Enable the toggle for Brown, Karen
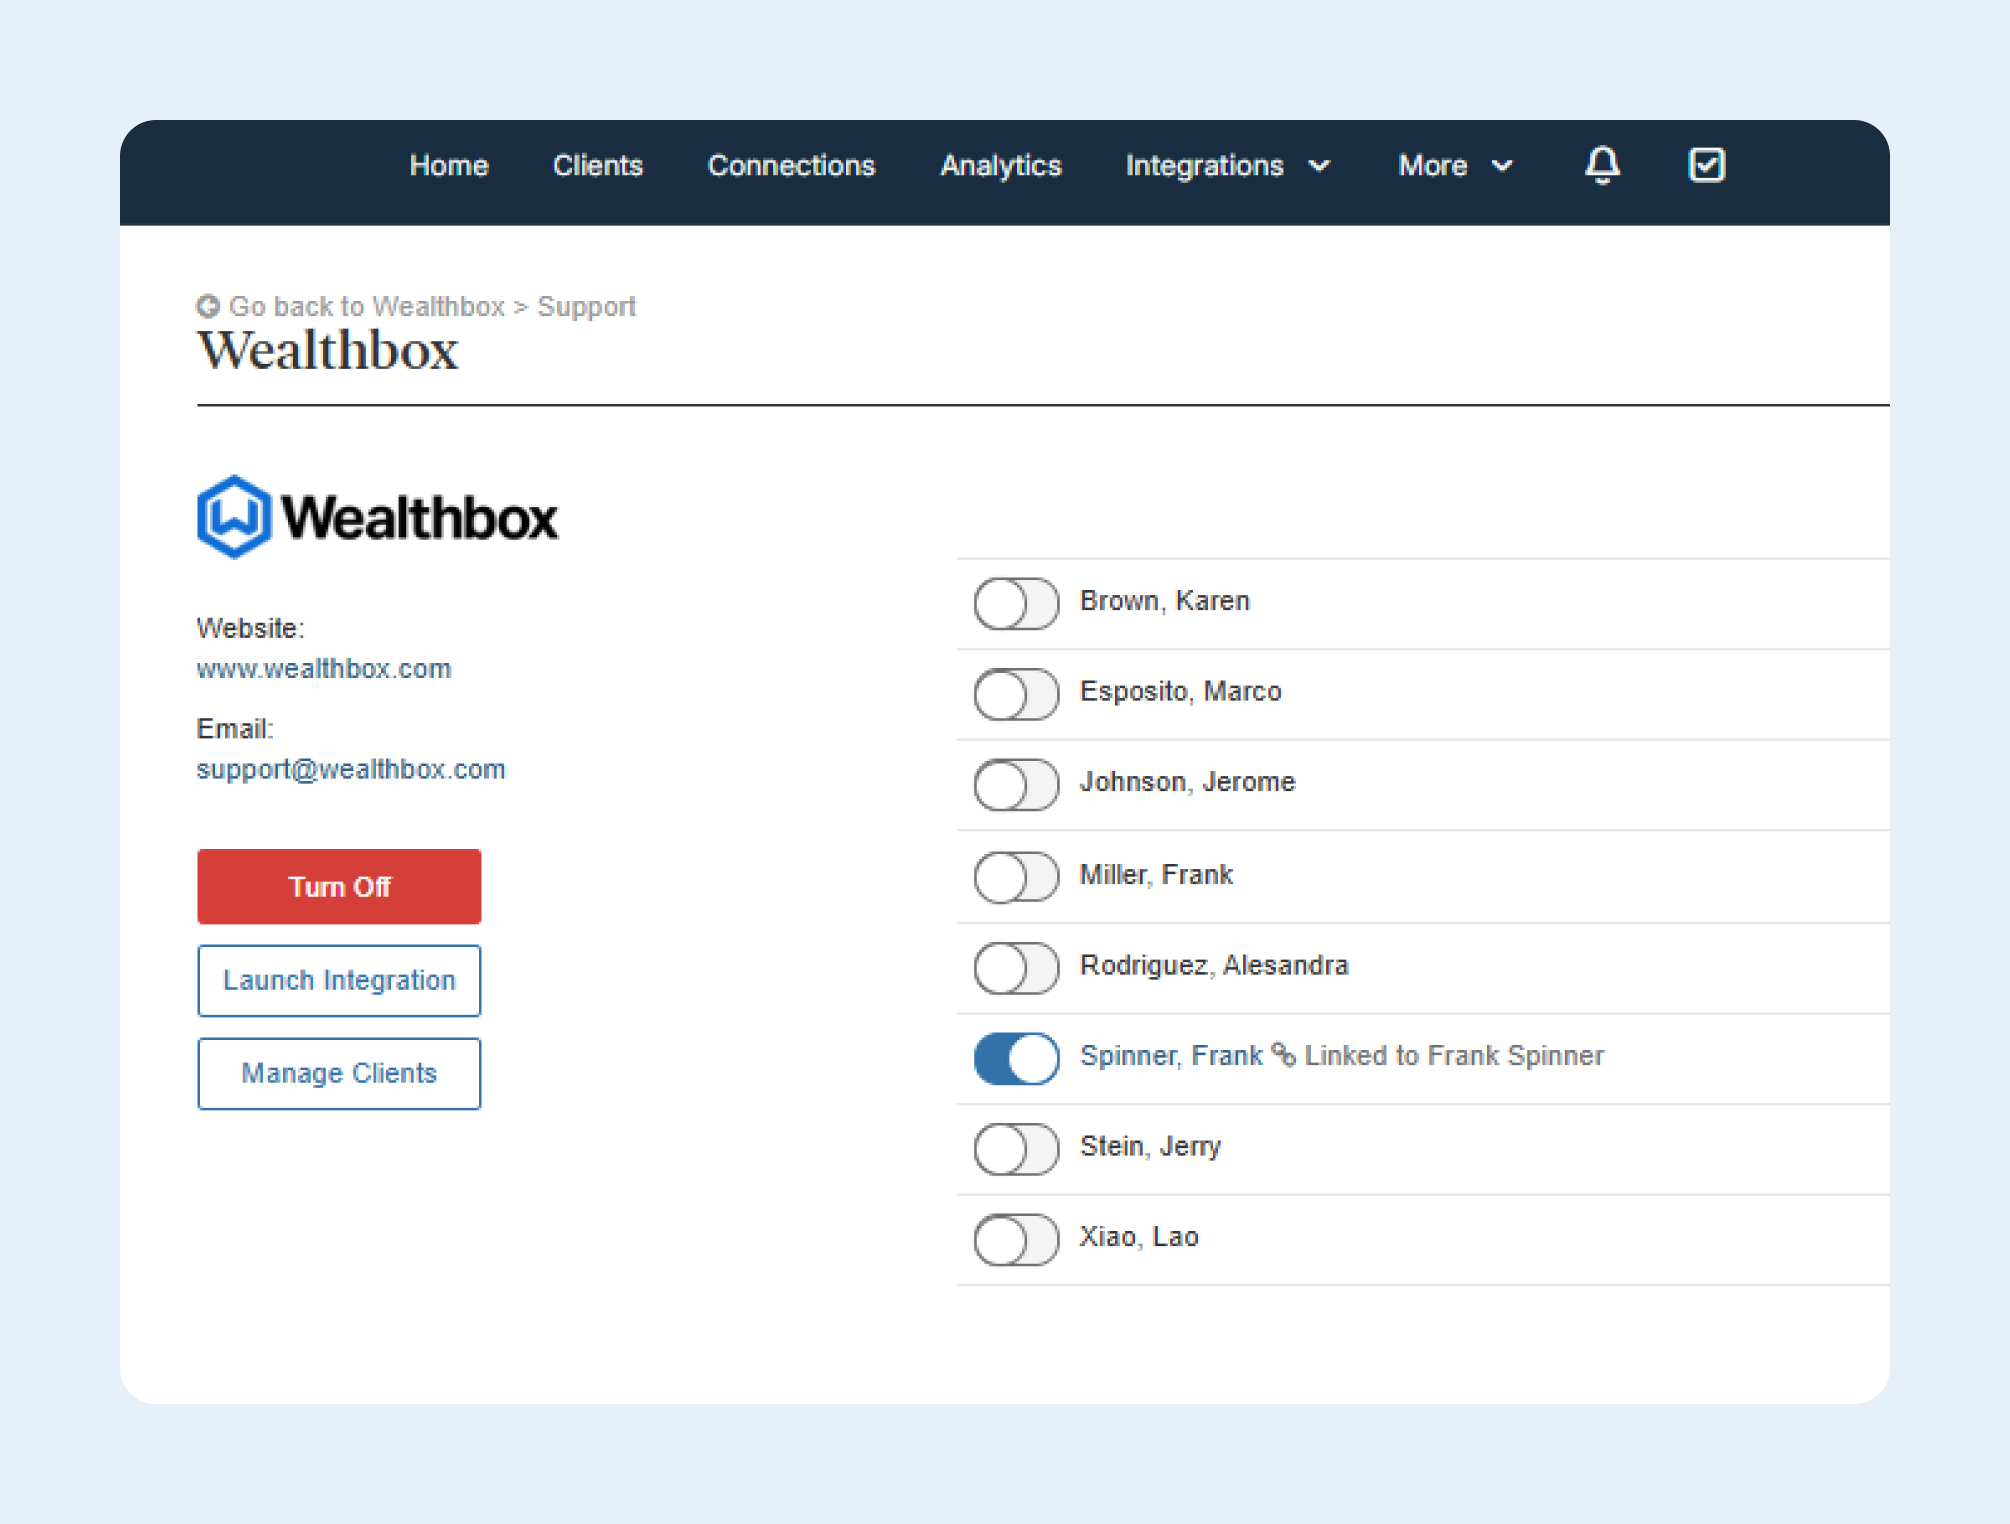Viewport: 2010px width, 1524px height. 1016,603
